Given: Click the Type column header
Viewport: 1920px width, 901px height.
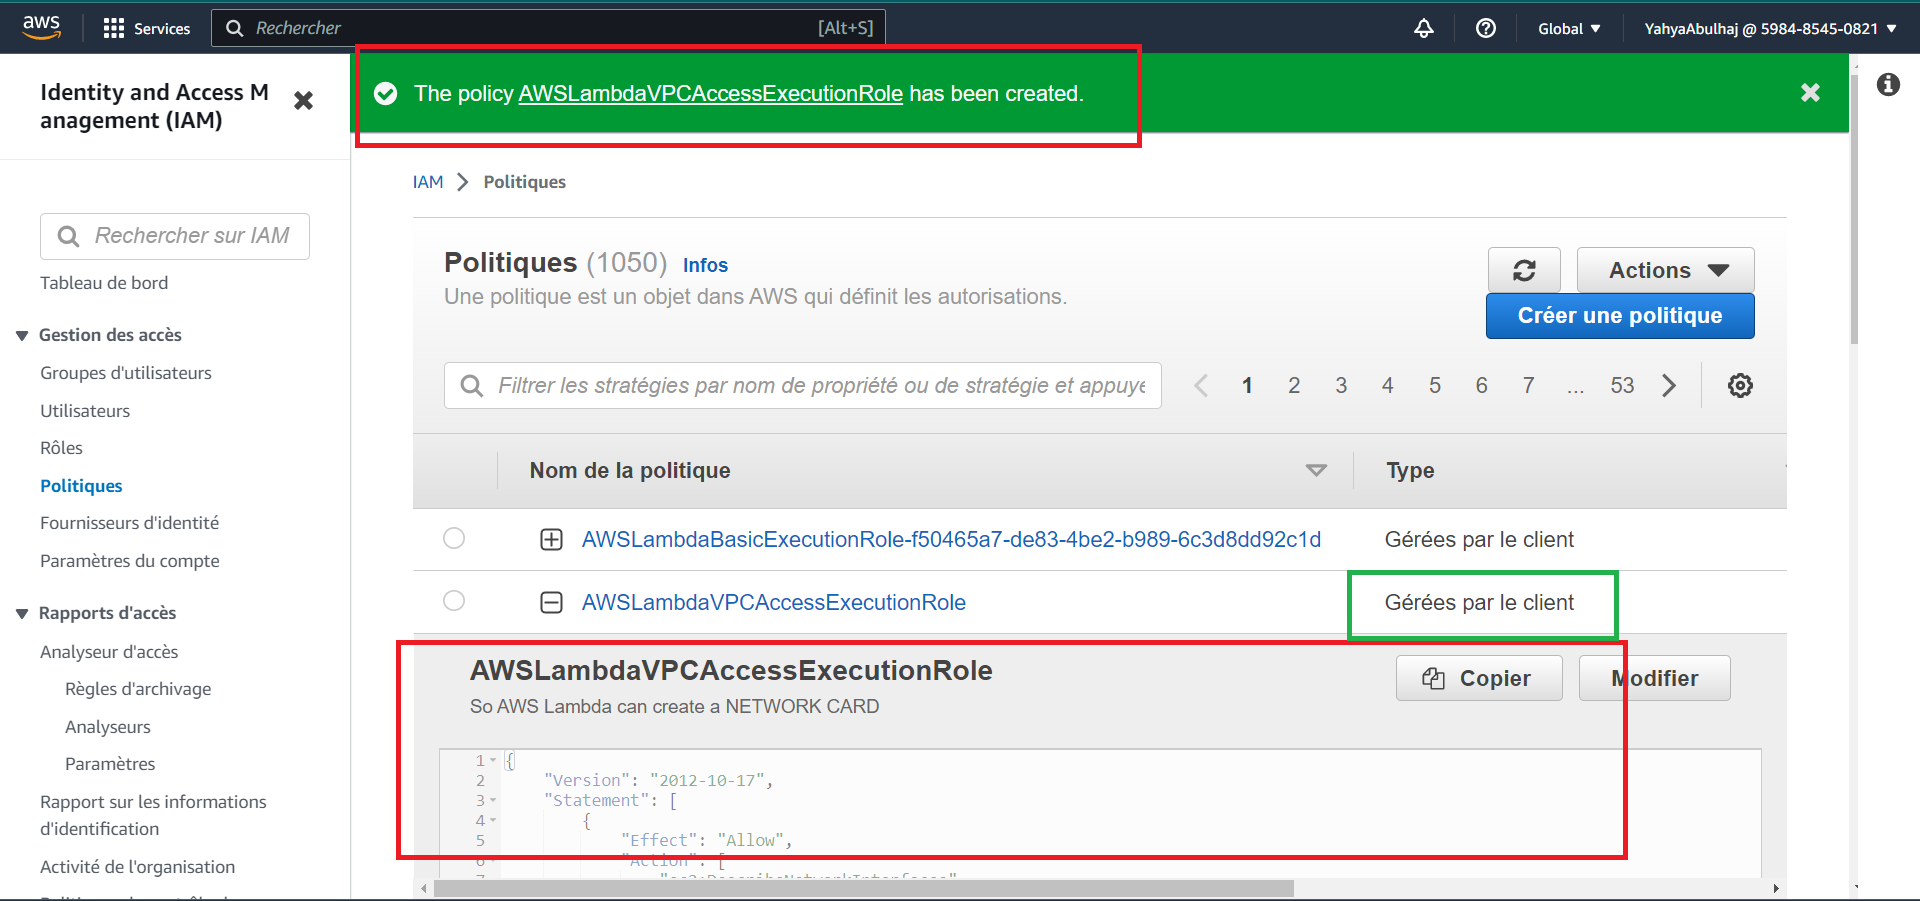Looking at the screenshot, I should 1410,470.
